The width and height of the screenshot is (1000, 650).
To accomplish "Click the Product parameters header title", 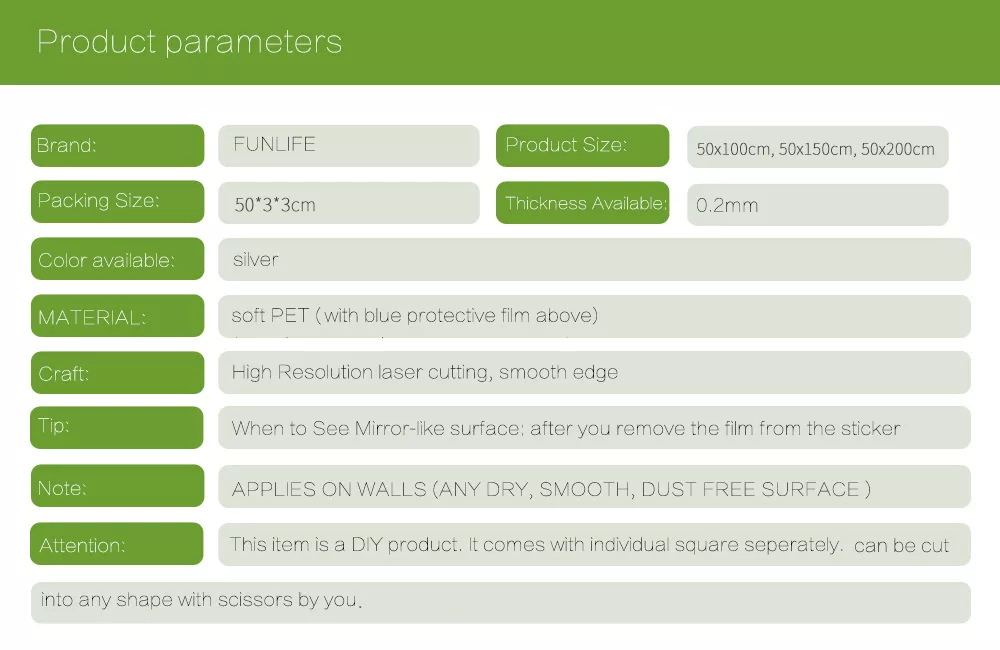I will 189,42.
